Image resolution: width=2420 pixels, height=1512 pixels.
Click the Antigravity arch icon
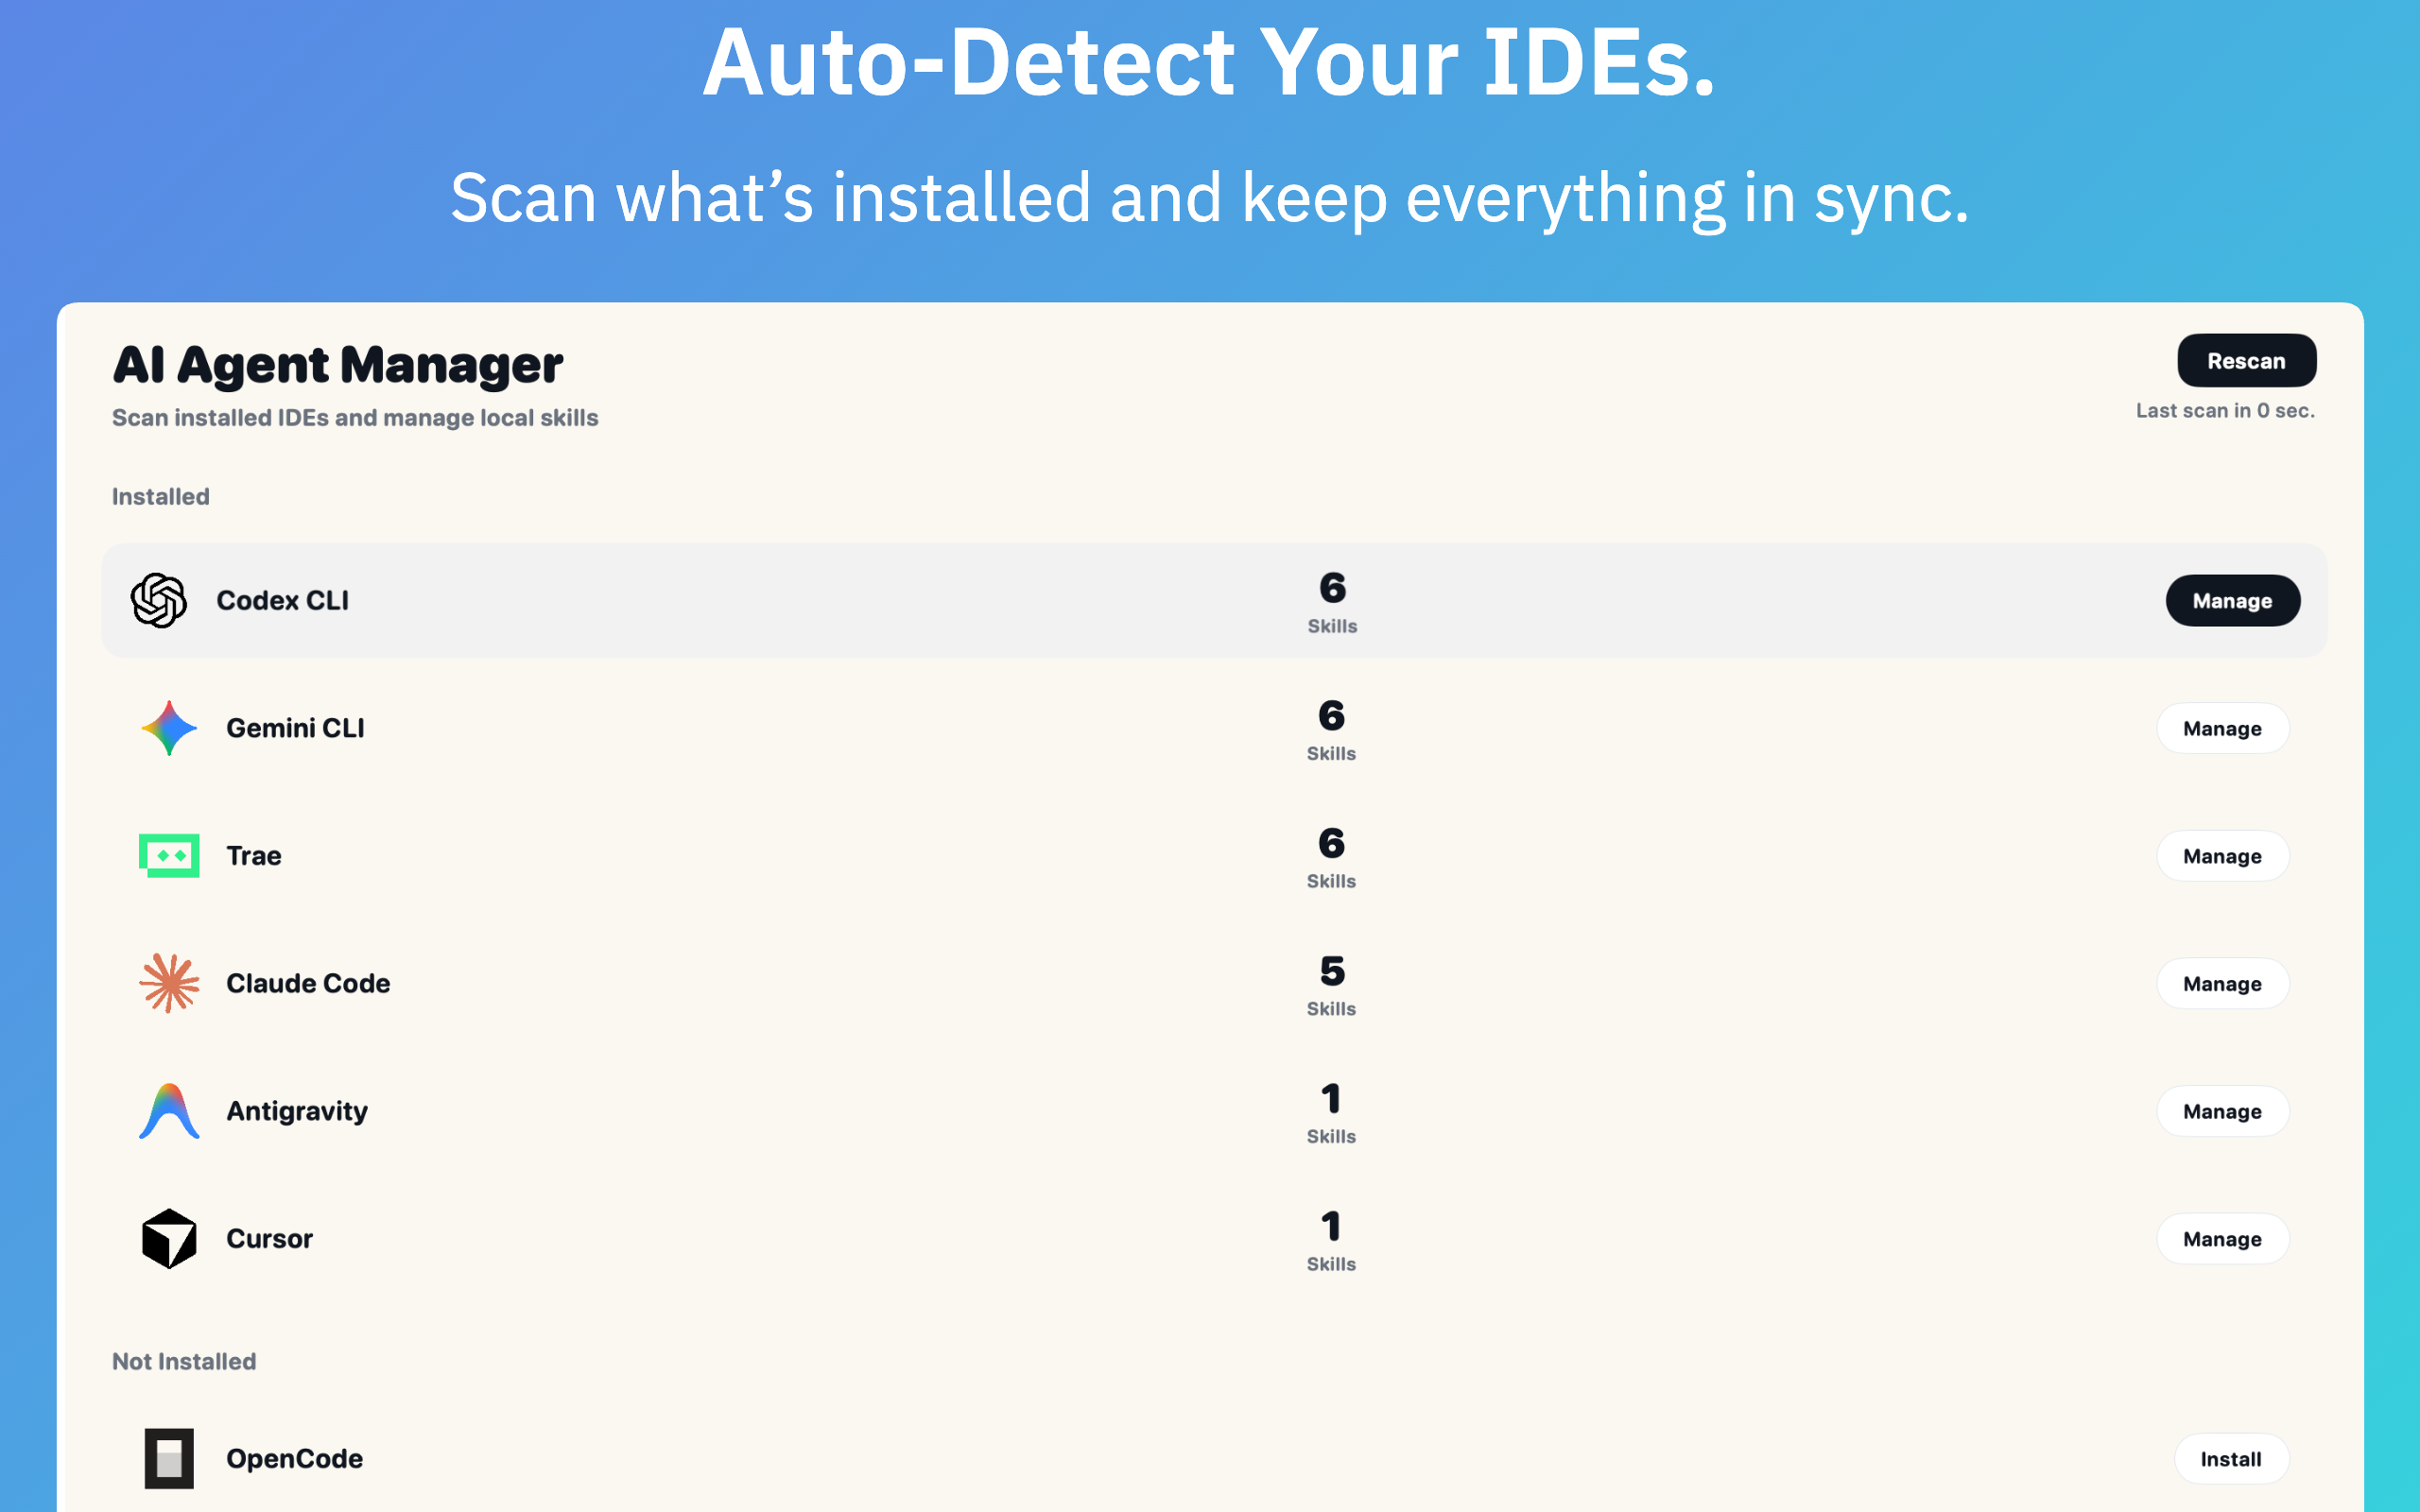[x=169, y=1111]
